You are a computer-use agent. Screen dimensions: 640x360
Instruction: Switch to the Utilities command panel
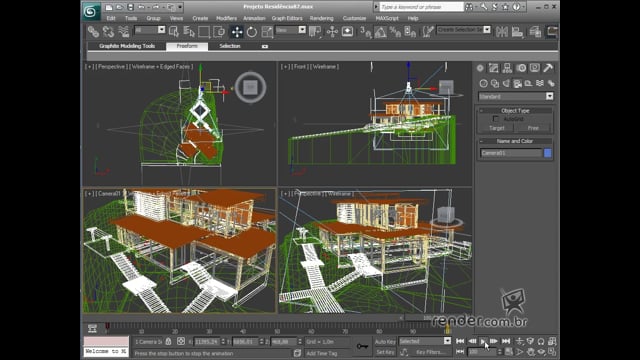[548, 68]
